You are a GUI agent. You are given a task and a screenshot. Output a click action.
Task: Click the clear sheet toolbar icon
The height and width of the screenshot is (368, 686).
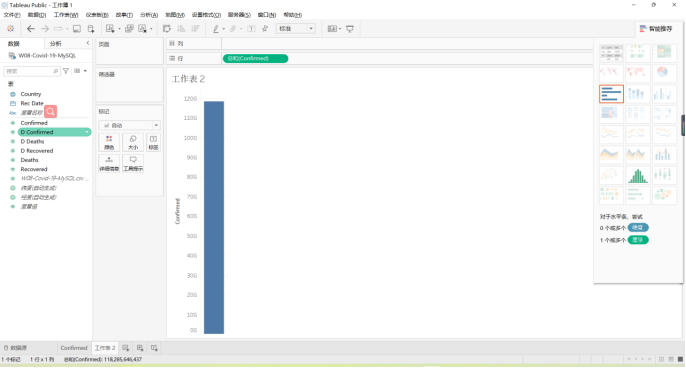(x=142, y=29)
